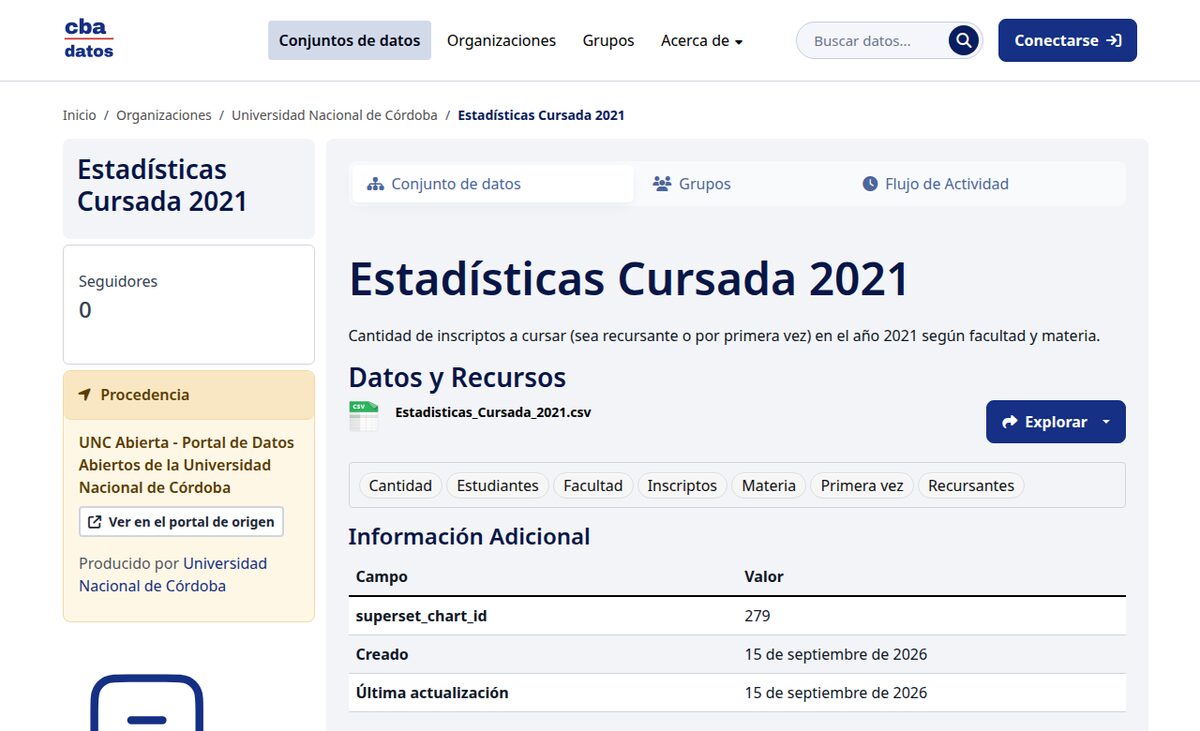Go to Inicio breadcrumb link
Image resolution: width=1200 pixels, height=731 pixels.
[79, 115]
